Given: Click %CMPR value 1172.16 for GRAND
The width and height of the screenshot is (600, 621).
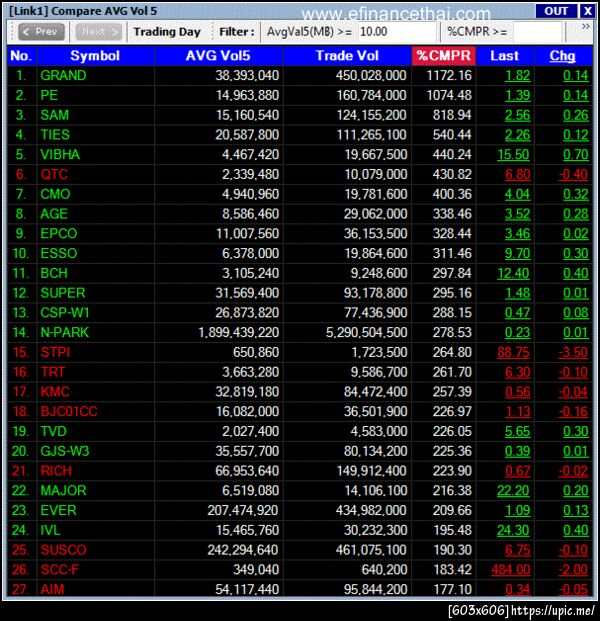Looking at the screenshot, I should pyautogui.click(x=449, y=75).
